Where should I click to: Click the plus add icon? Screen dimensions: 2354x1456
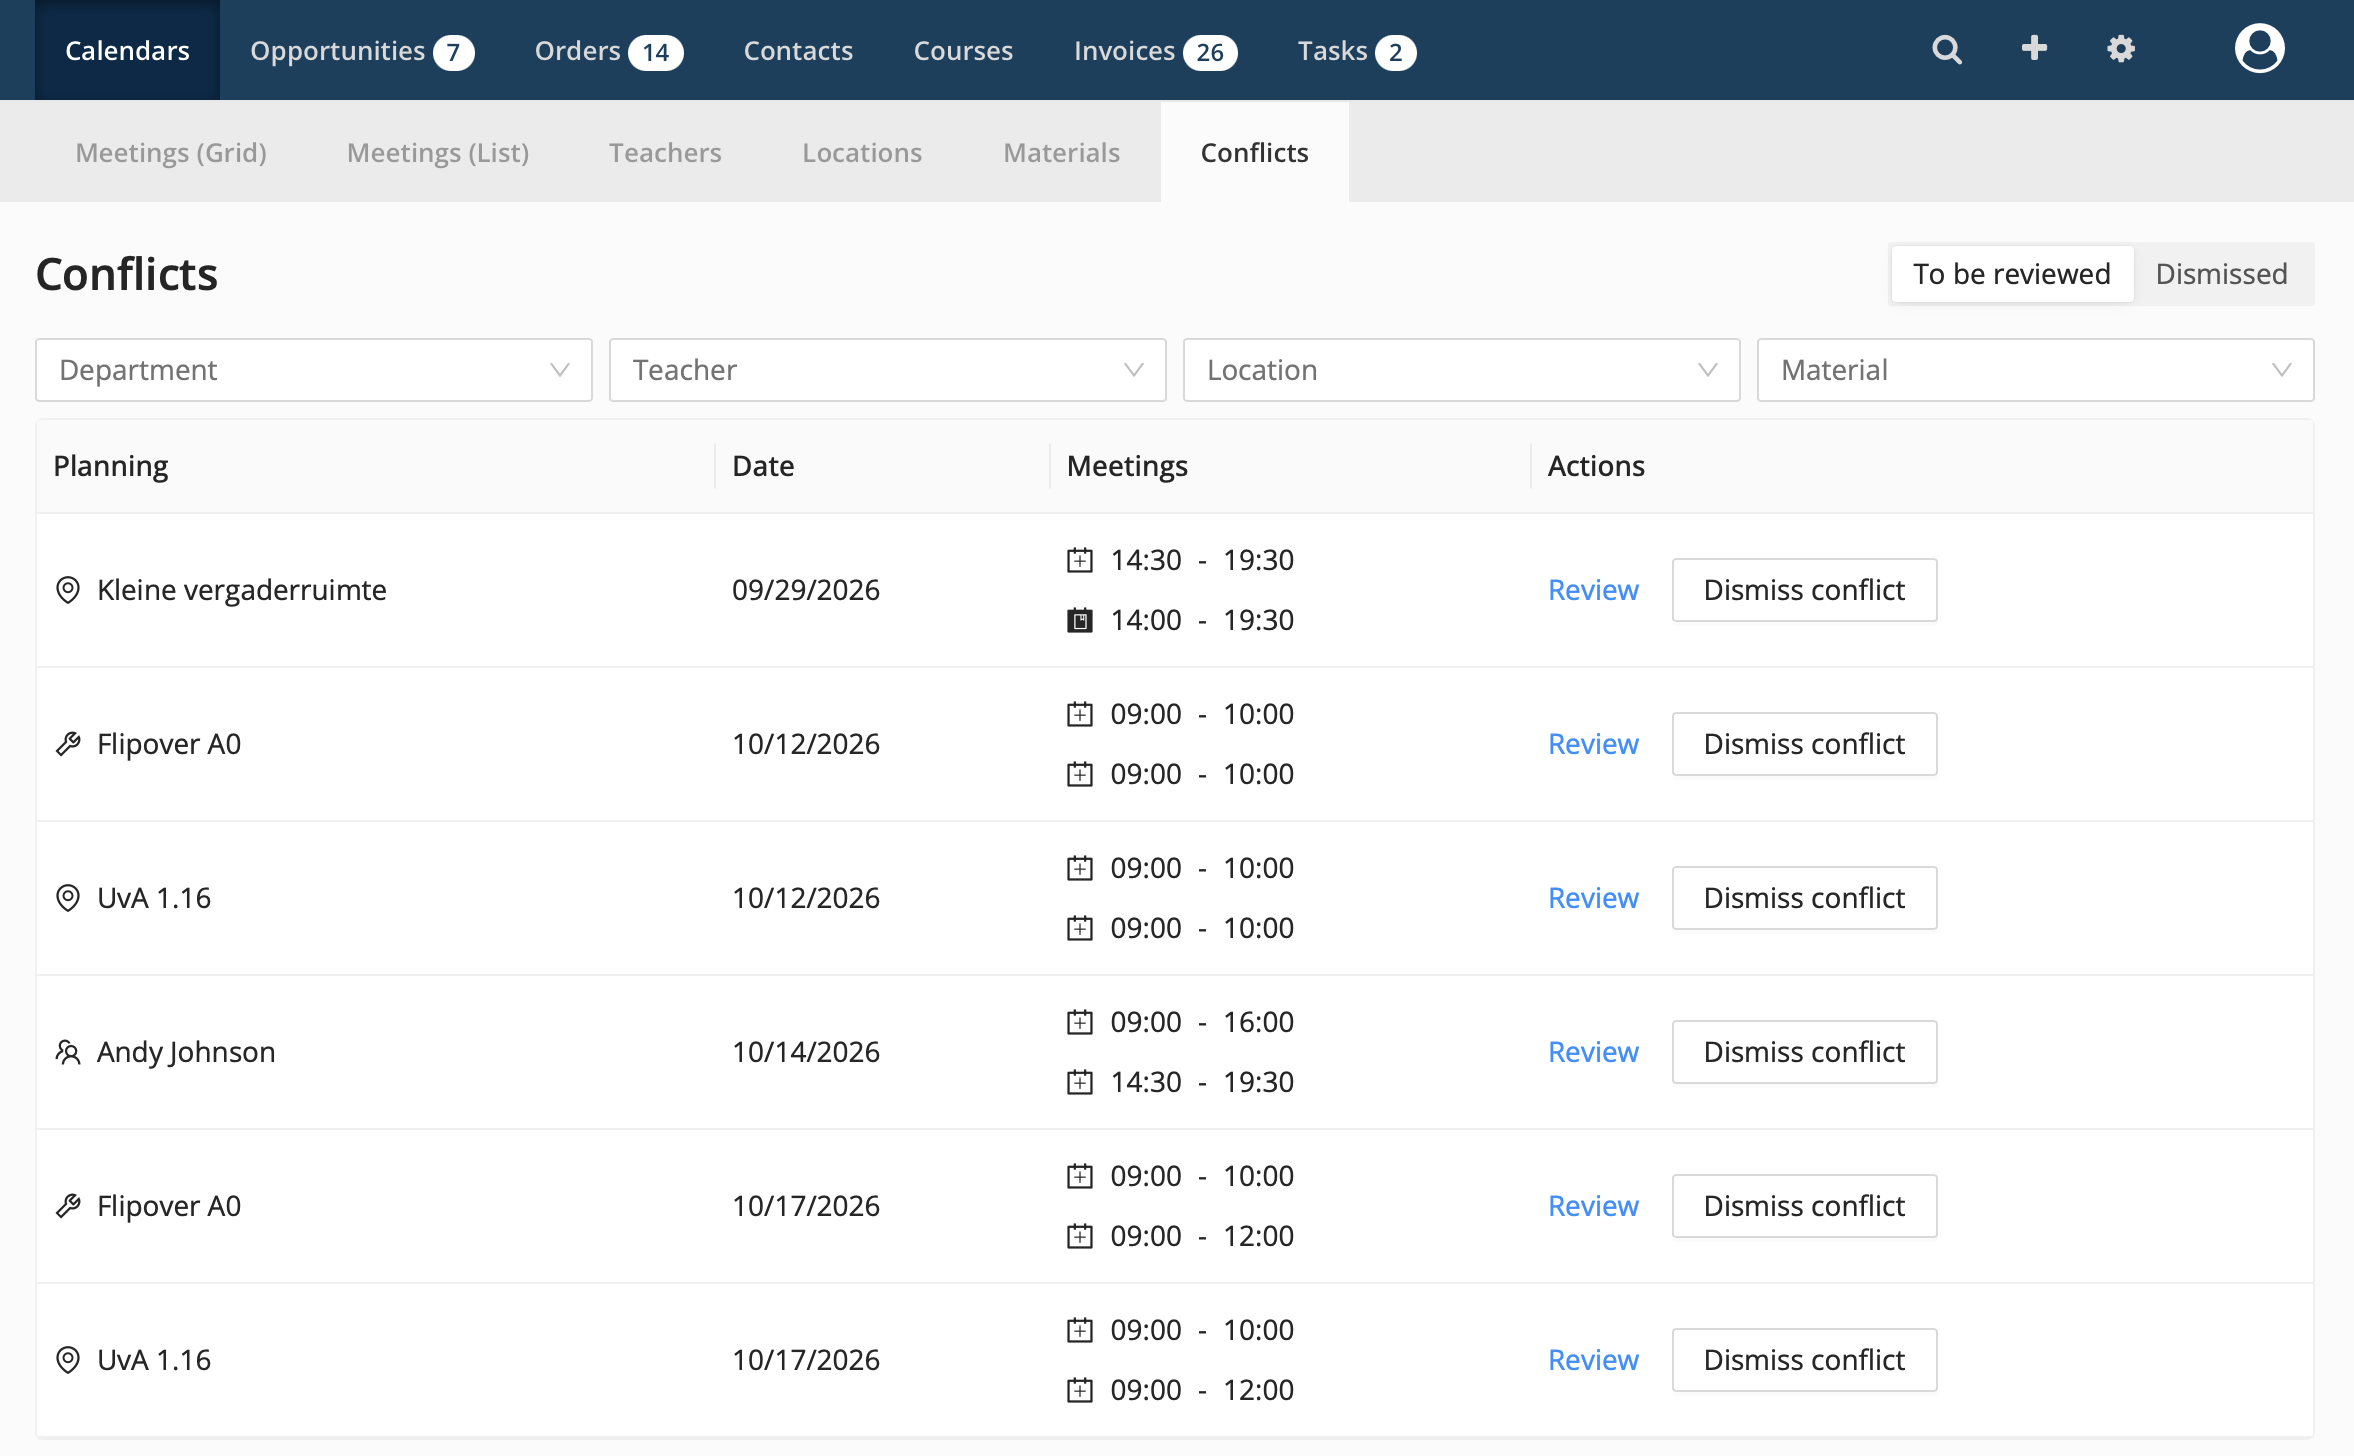coord(2034,48)
